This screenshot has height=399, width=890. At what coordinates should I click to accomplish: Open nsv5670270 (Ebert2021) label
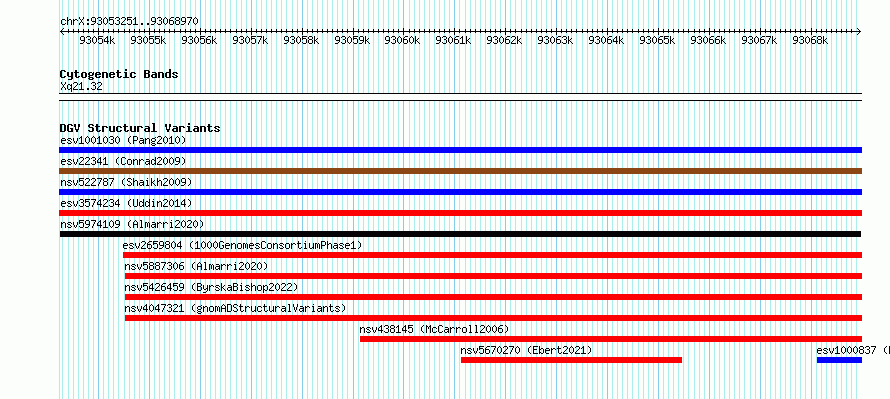(x=526, y=350)
